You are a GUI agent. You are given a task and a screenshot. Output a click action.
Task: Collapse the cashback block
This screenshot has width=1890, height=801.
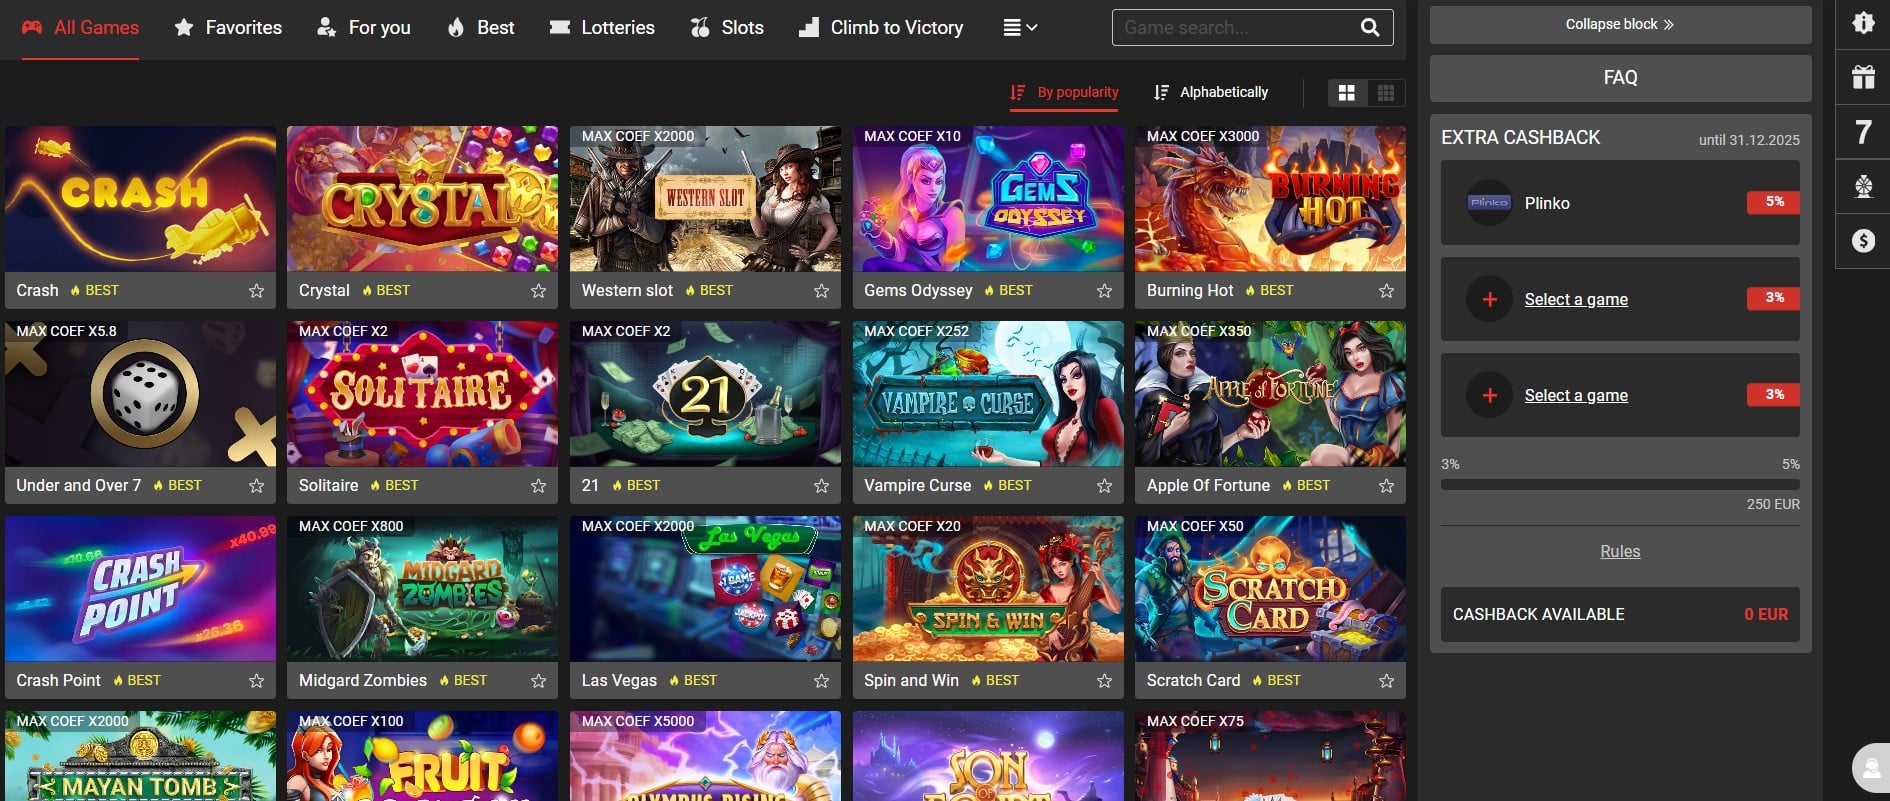click(1620, 24)
